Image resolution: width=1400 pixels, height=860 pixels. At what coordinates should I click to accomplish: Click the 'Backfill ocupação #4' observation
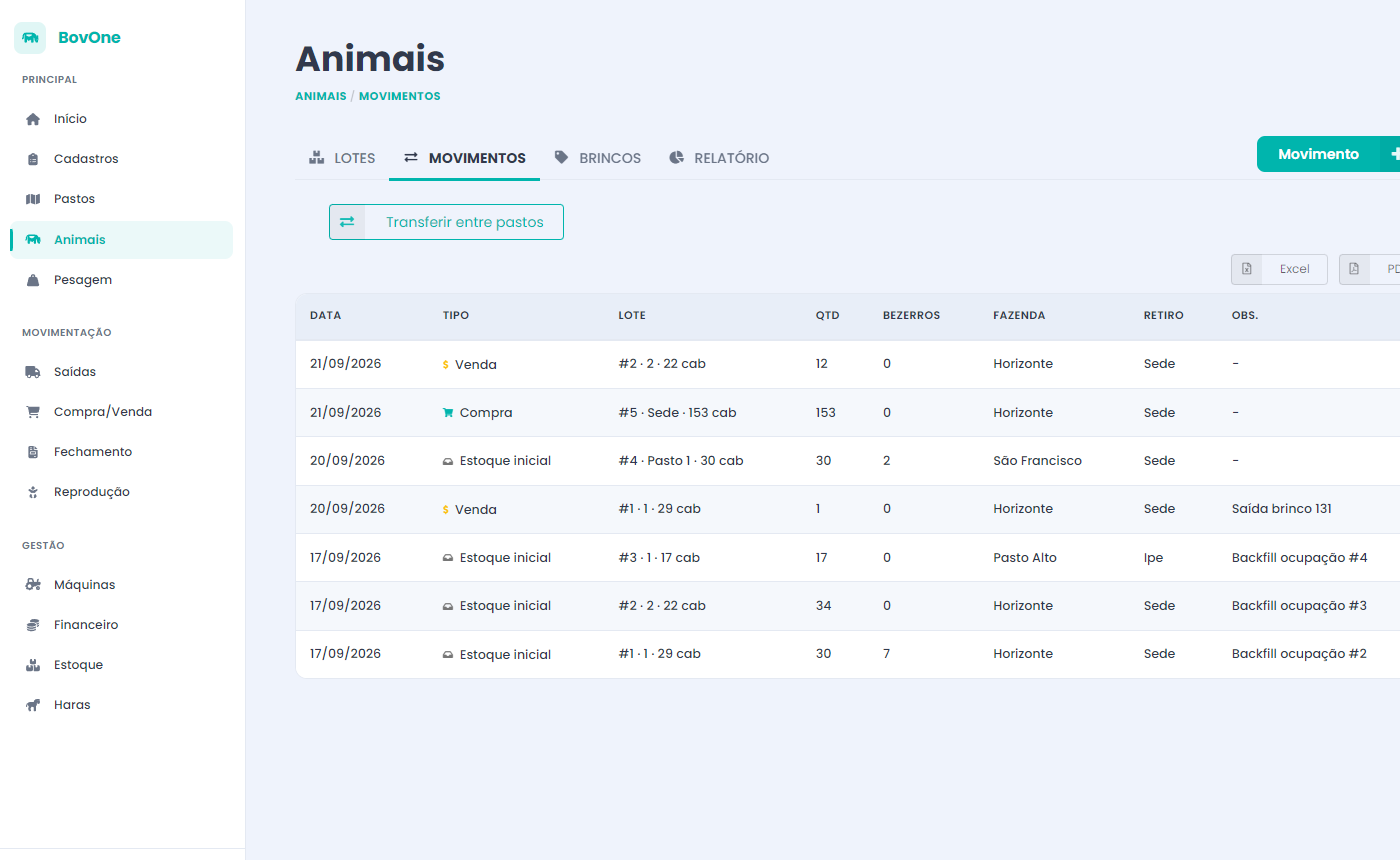[x=1300, y=558]
